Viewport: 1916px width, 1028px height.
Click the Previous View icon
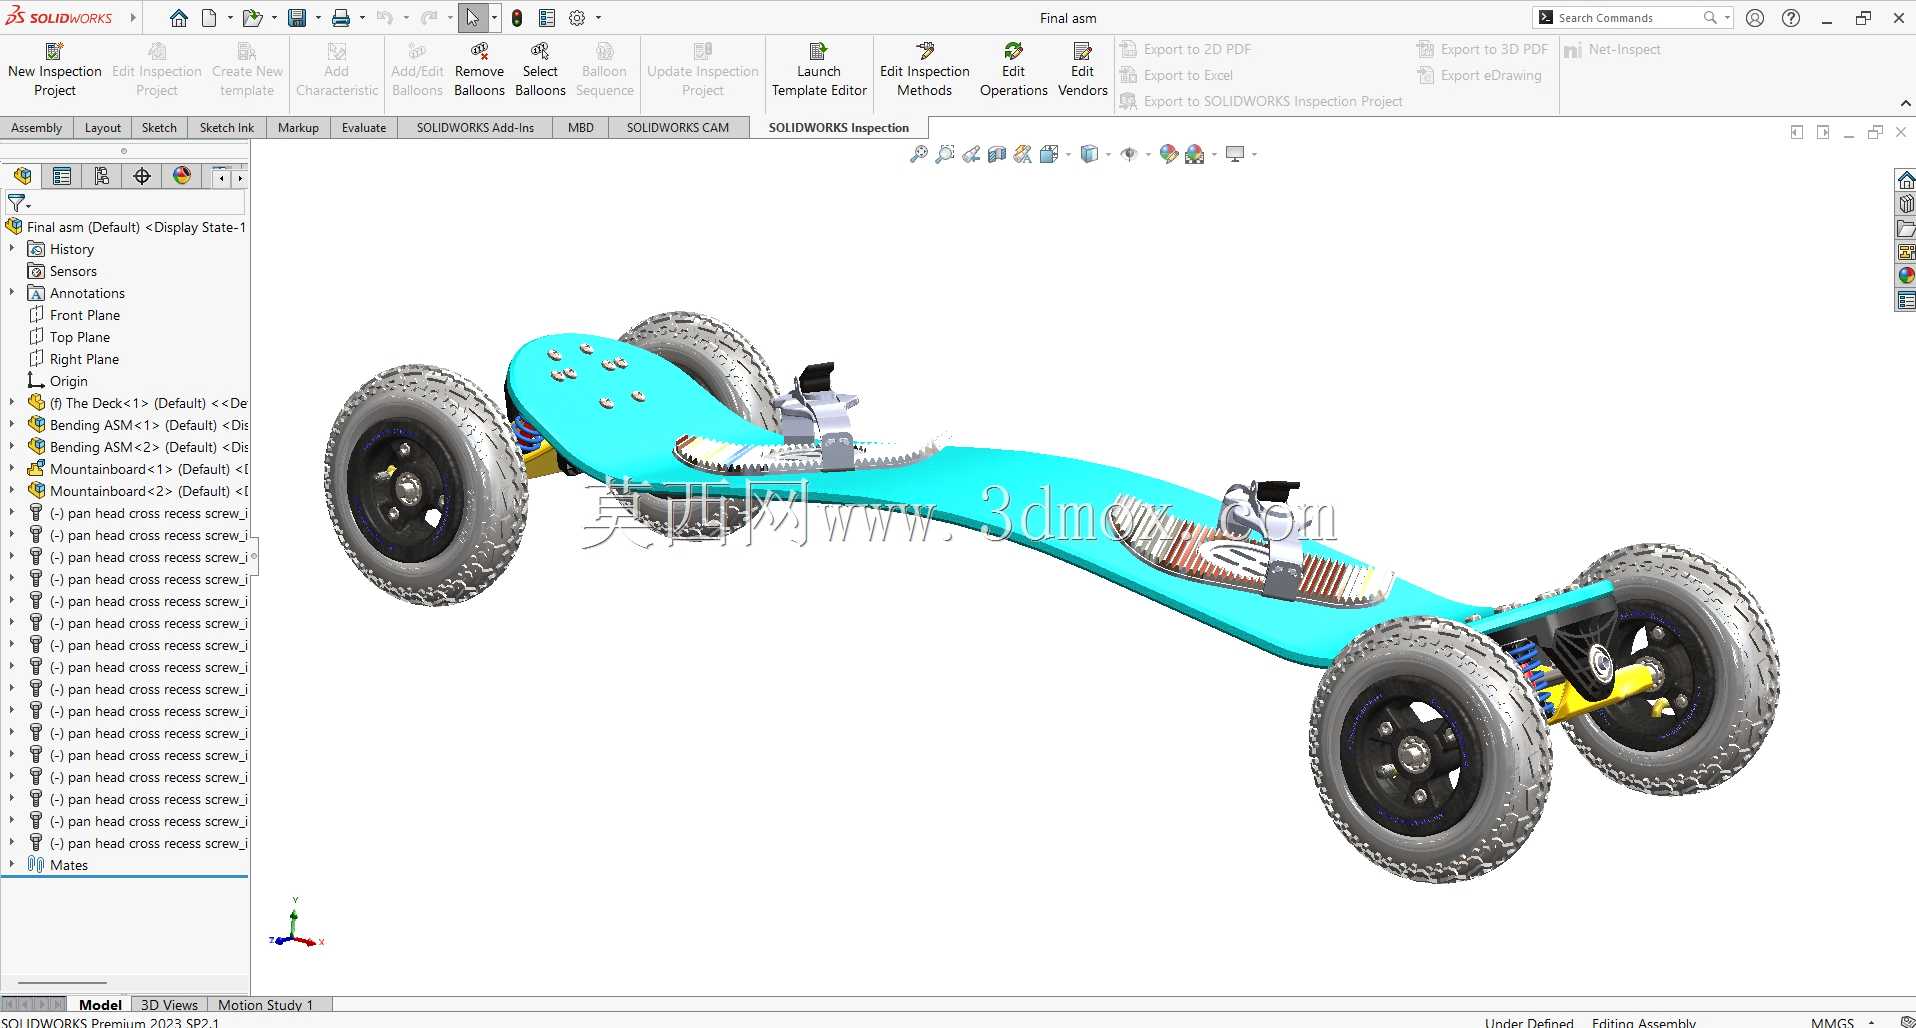(971, 154)
